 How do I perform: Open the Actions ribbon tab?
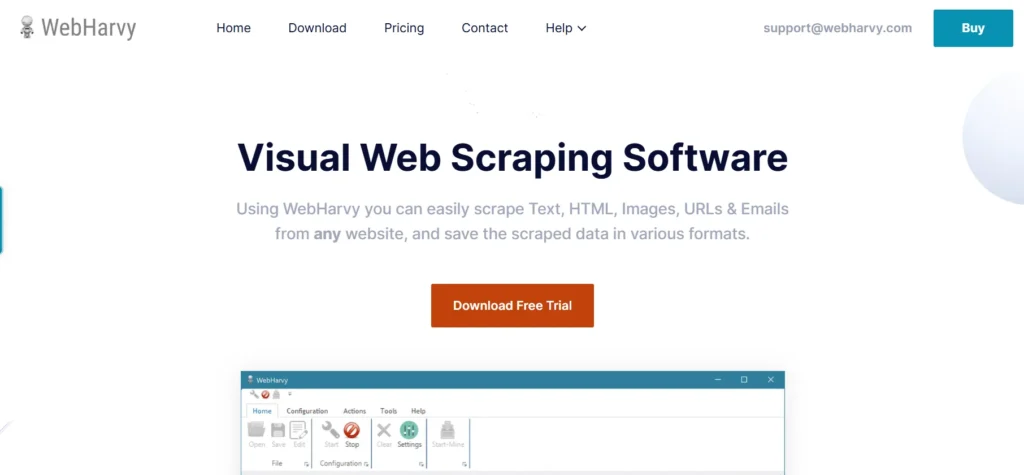(355, 411)
